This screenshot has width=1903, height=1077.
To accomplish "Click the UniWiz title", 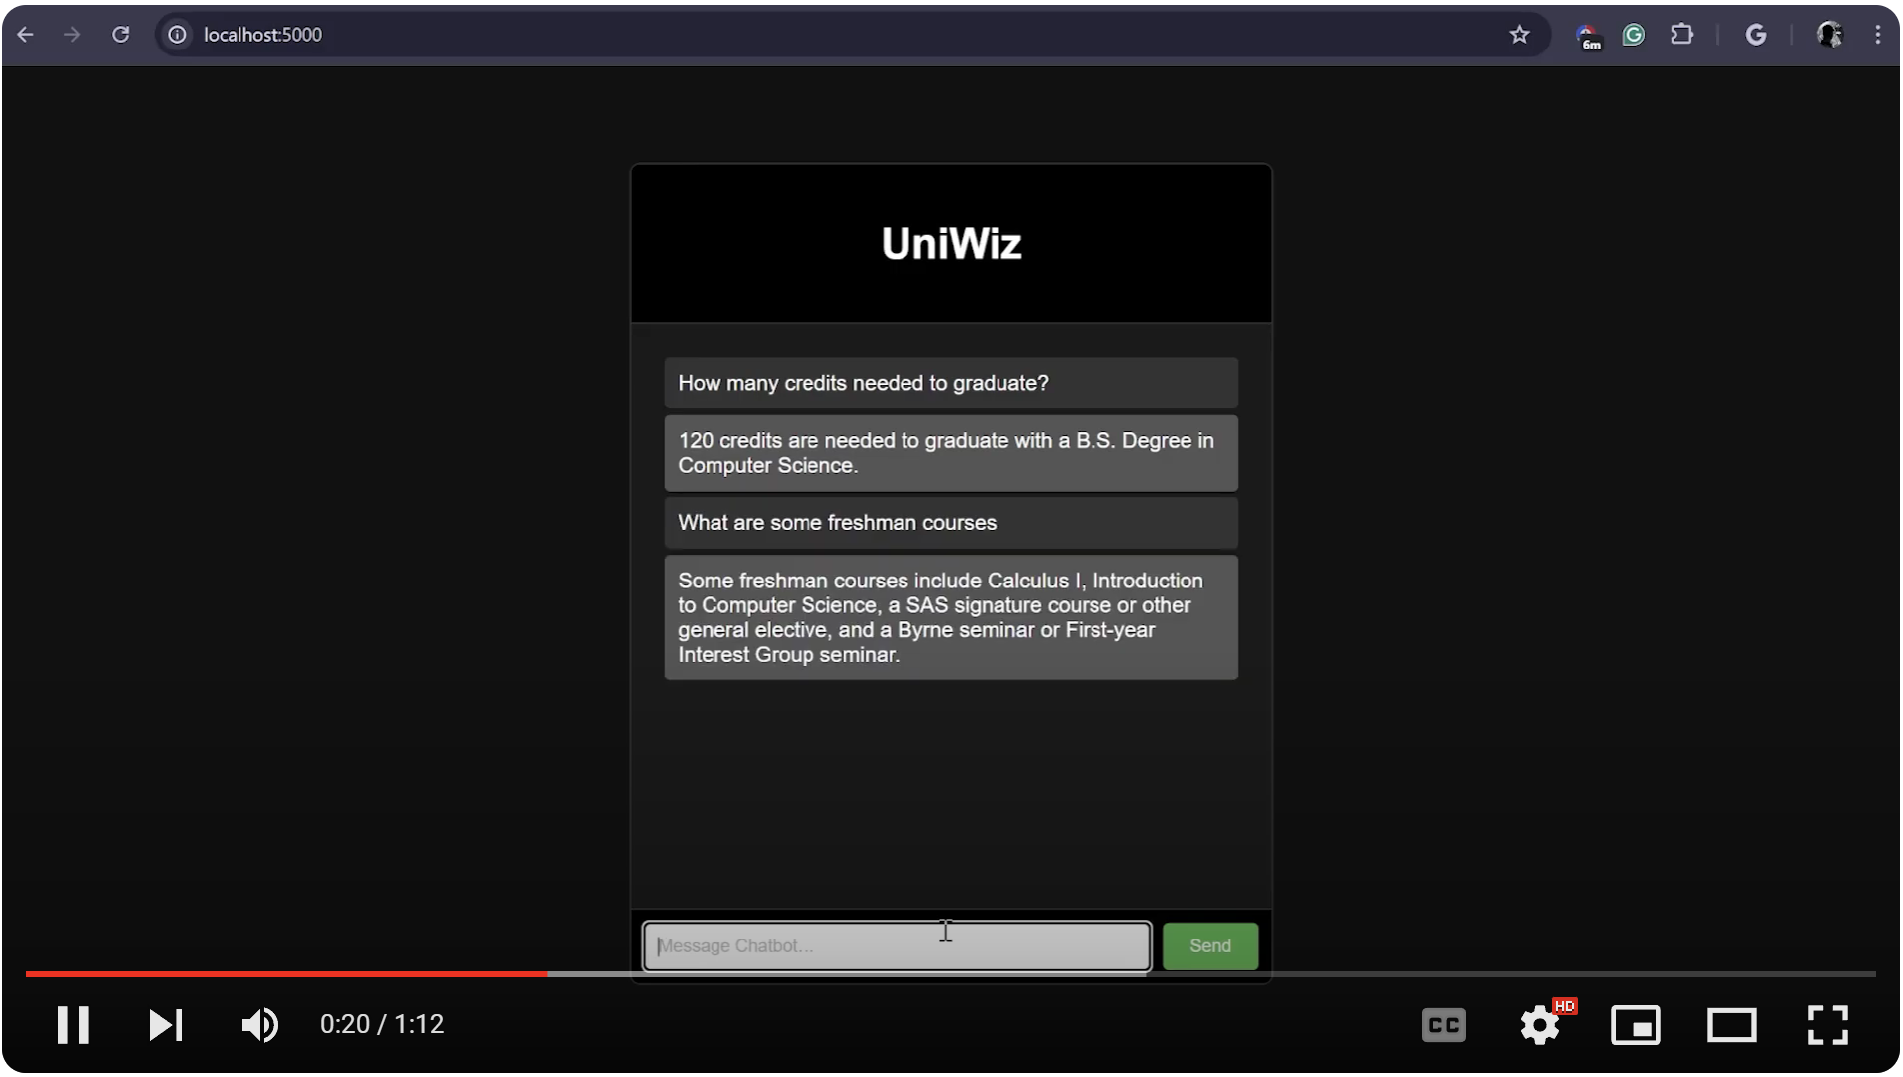I will [951, 244].
